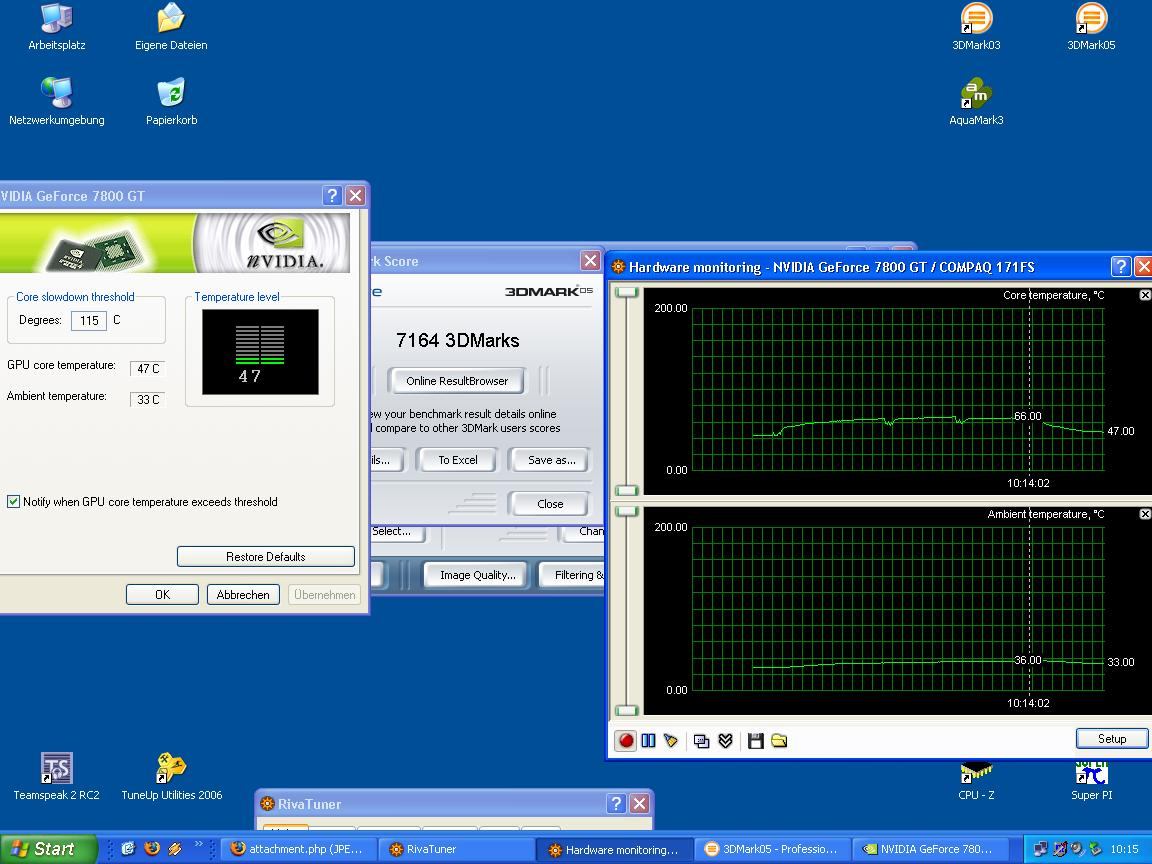1152x864 pixels.
Task: Click the GPU core temperature field 47 C
Action: [148, 369]
